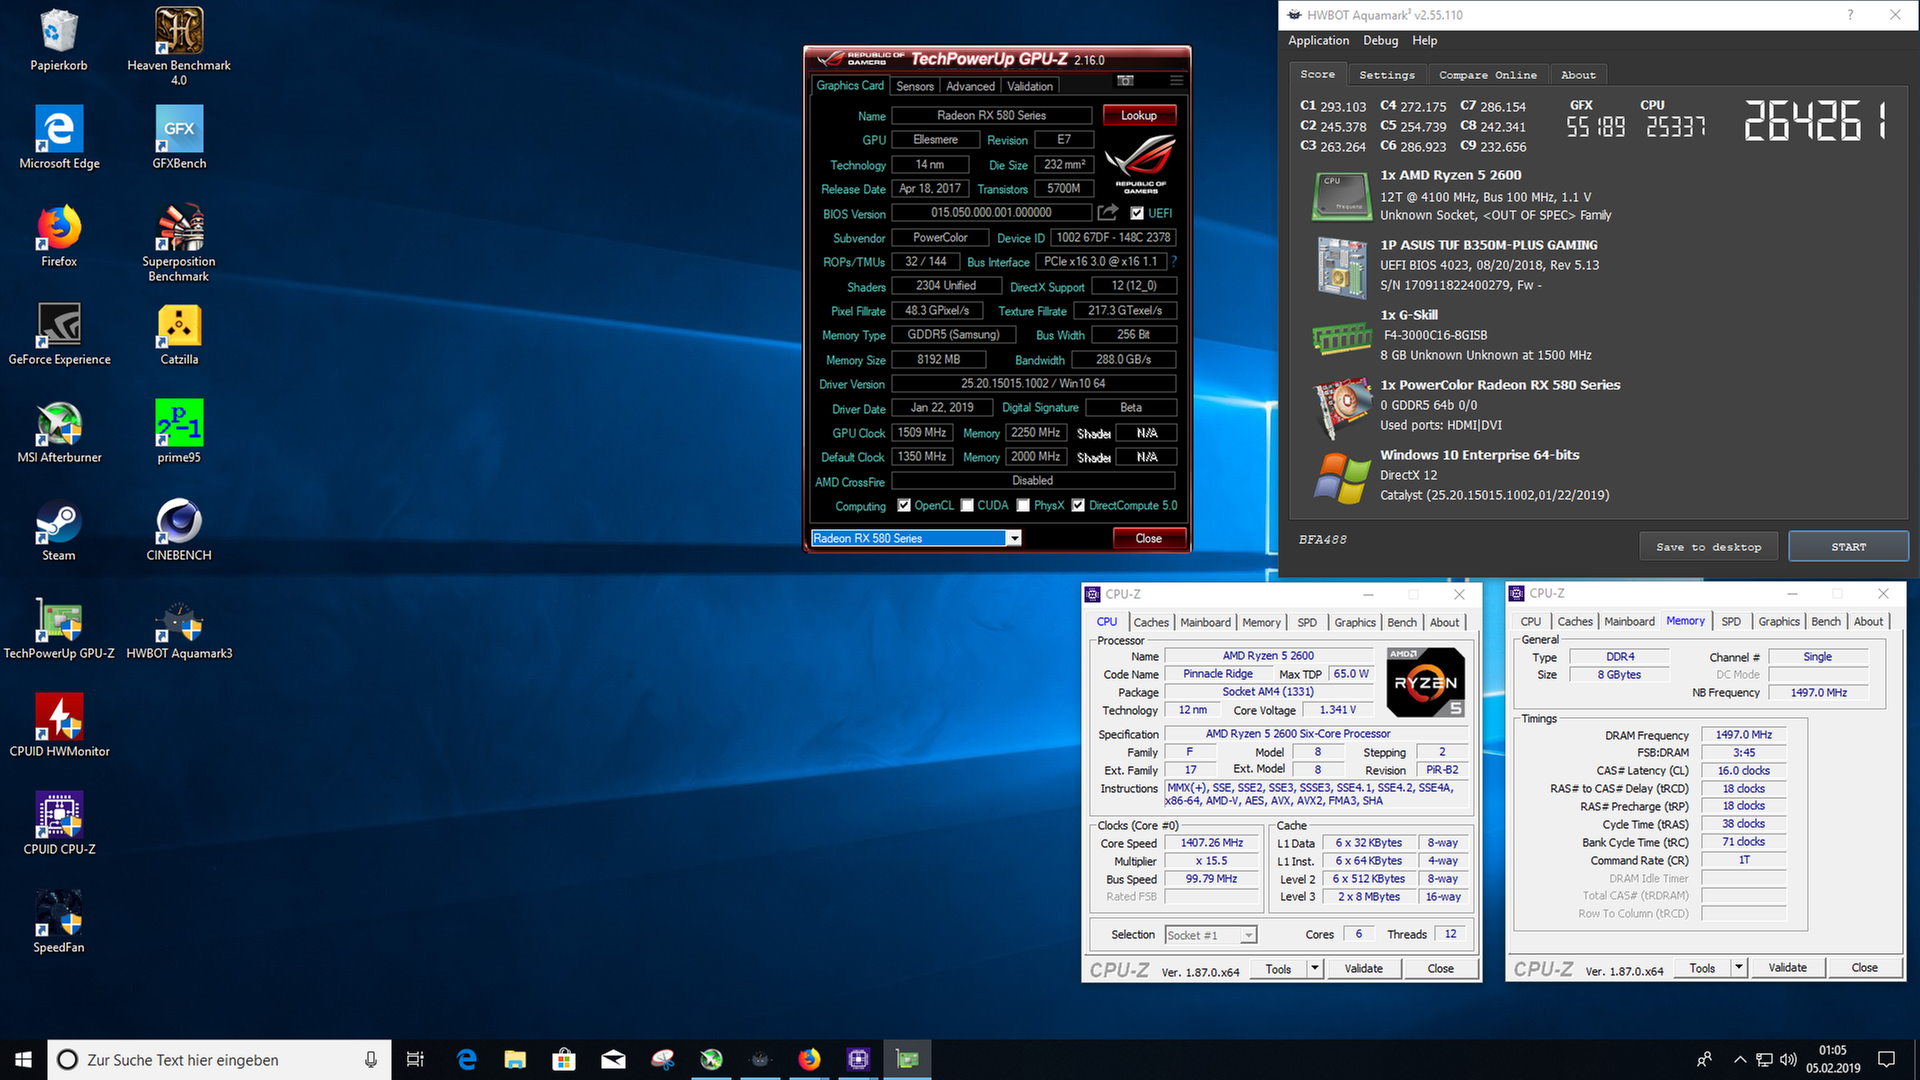Click Task View taskbar button
This screenshot has height=1080, width=1920.
[x=415, y=1059]
